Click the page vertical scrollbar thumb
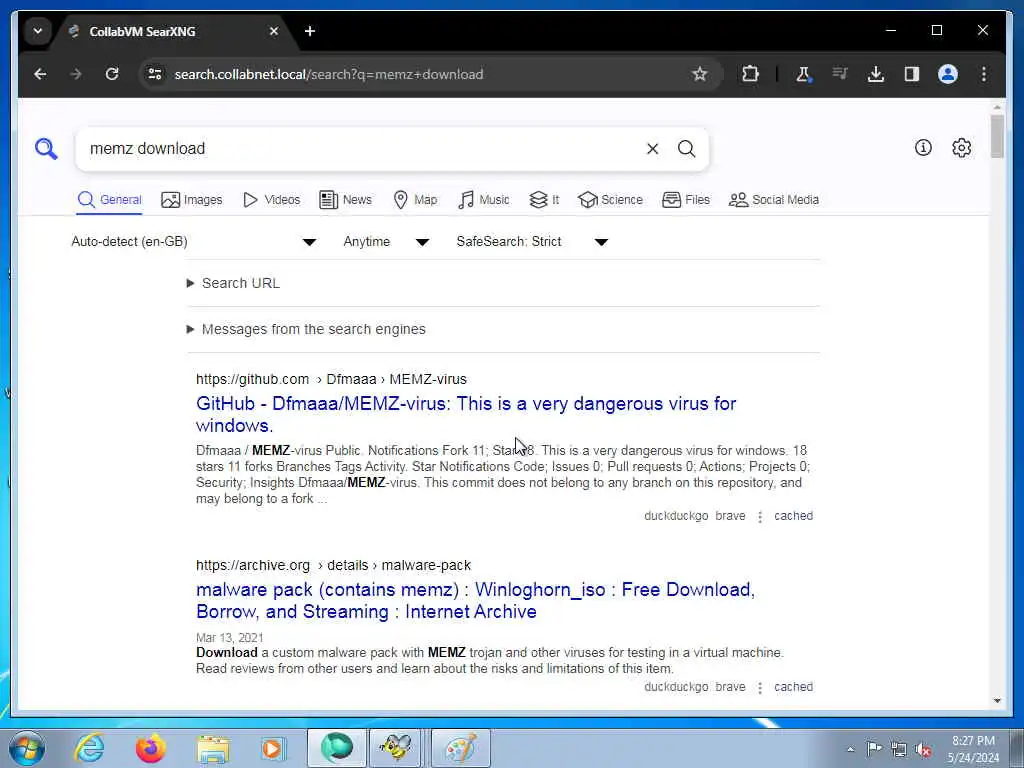Image resolution: width=1024 pixels, height=768 pixels. tap(997, 136)
